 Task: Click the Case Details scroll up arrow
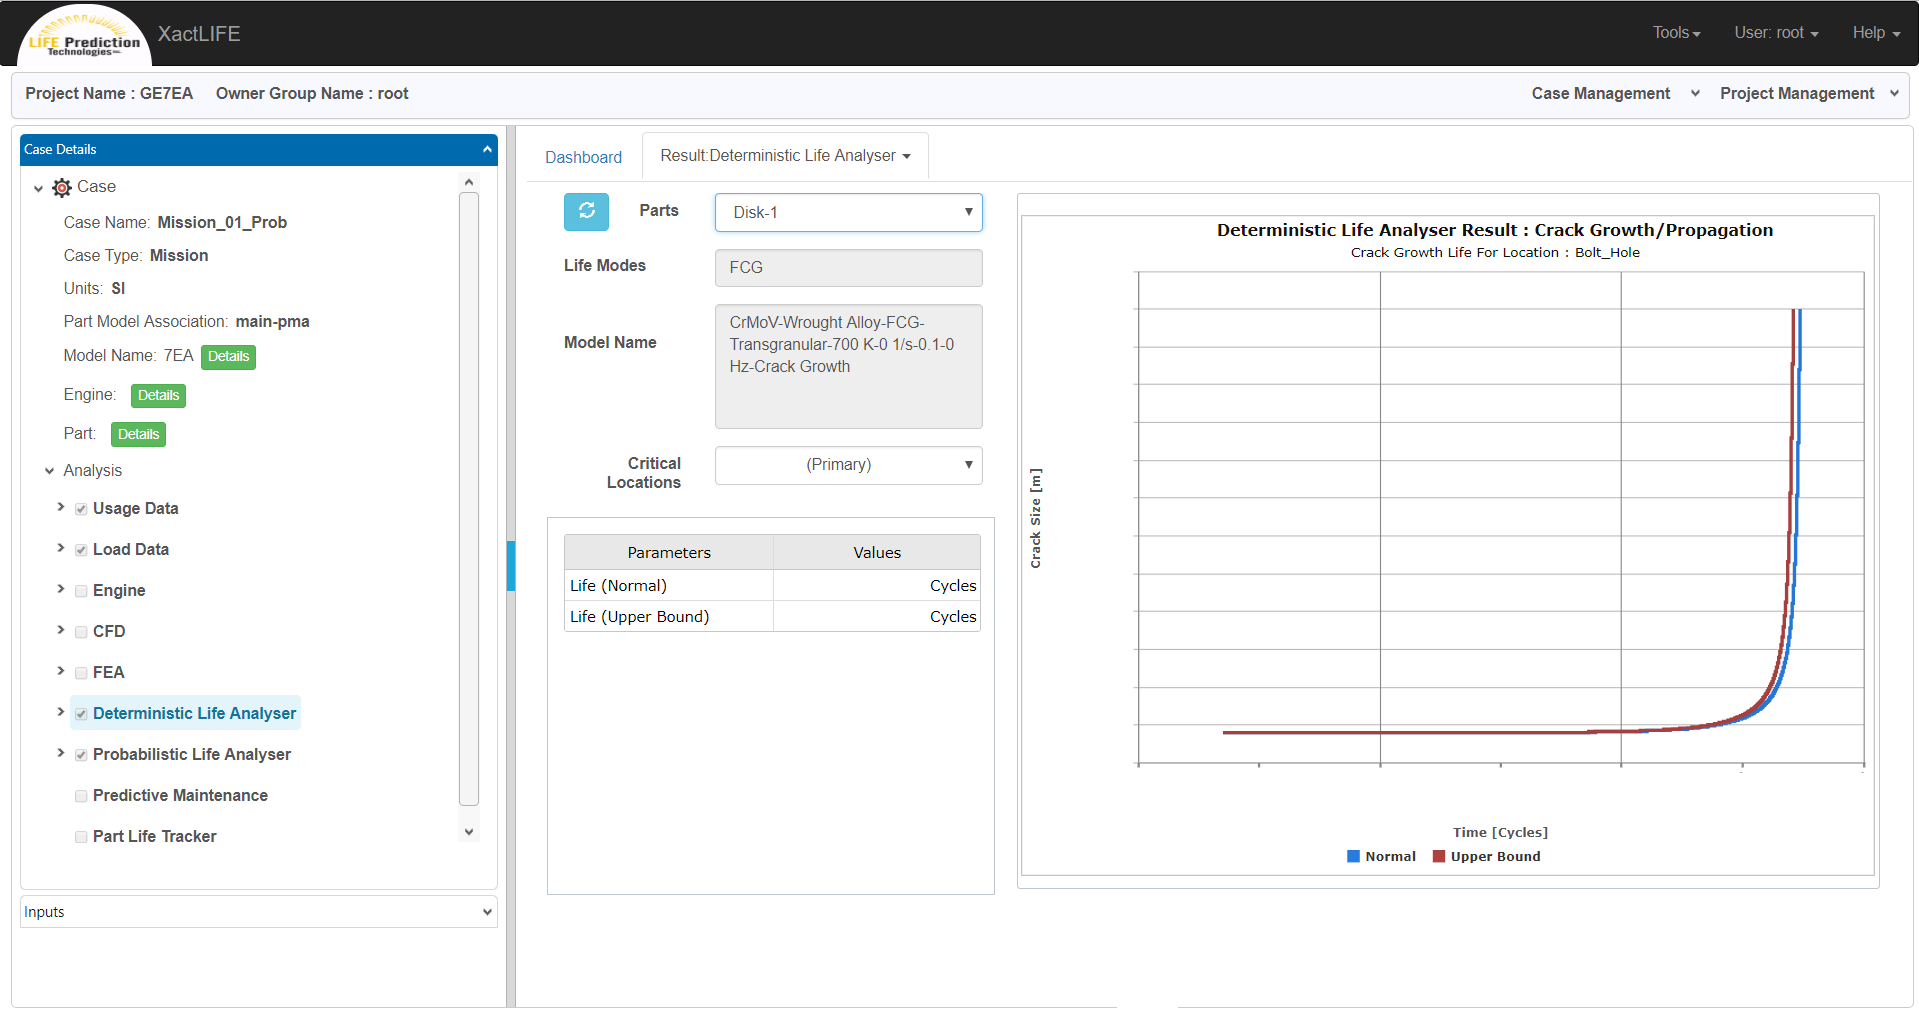tap(469, 182)
